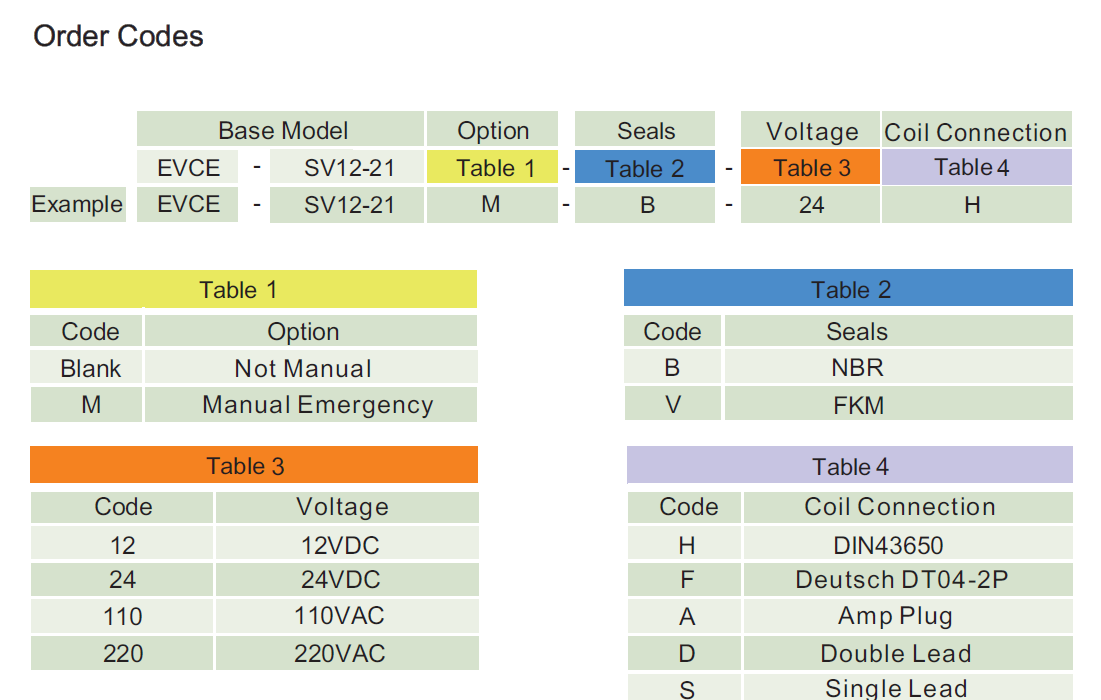The width and height of the screenshot is (1101, 700).
Task: Select the 110VAC voltage cell
Action: pyautogui.click(x=340, y=616)
